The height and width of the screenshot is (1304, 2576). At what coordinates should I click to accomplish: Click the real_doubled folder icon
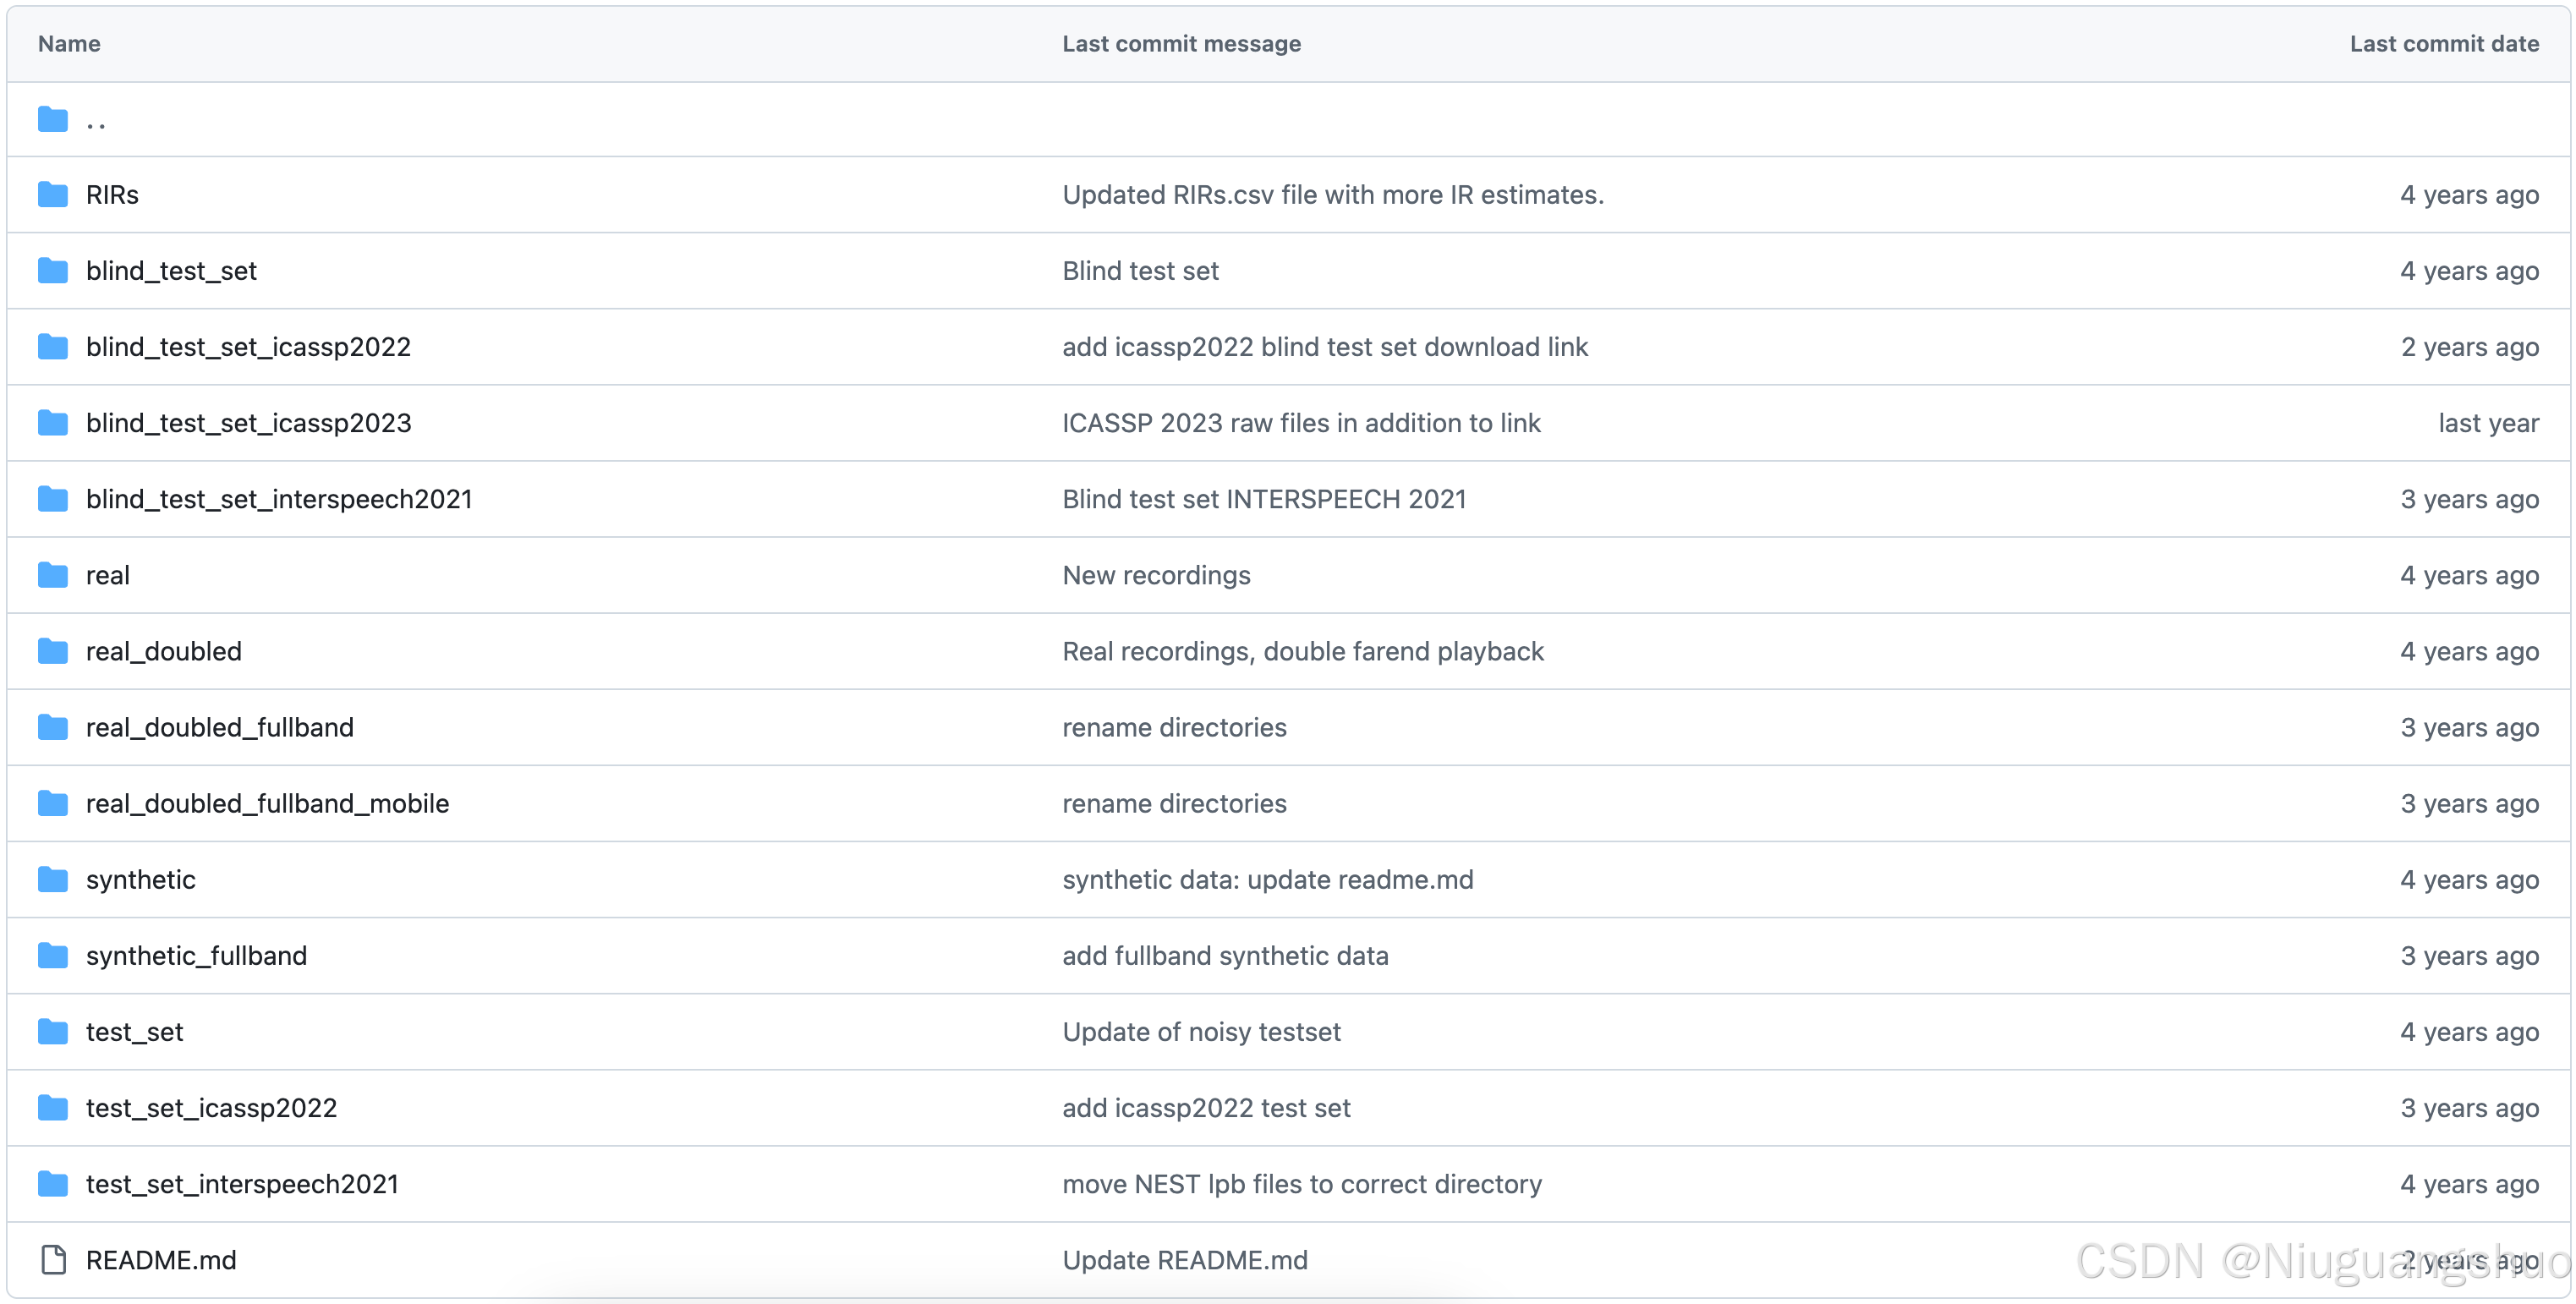53,652
